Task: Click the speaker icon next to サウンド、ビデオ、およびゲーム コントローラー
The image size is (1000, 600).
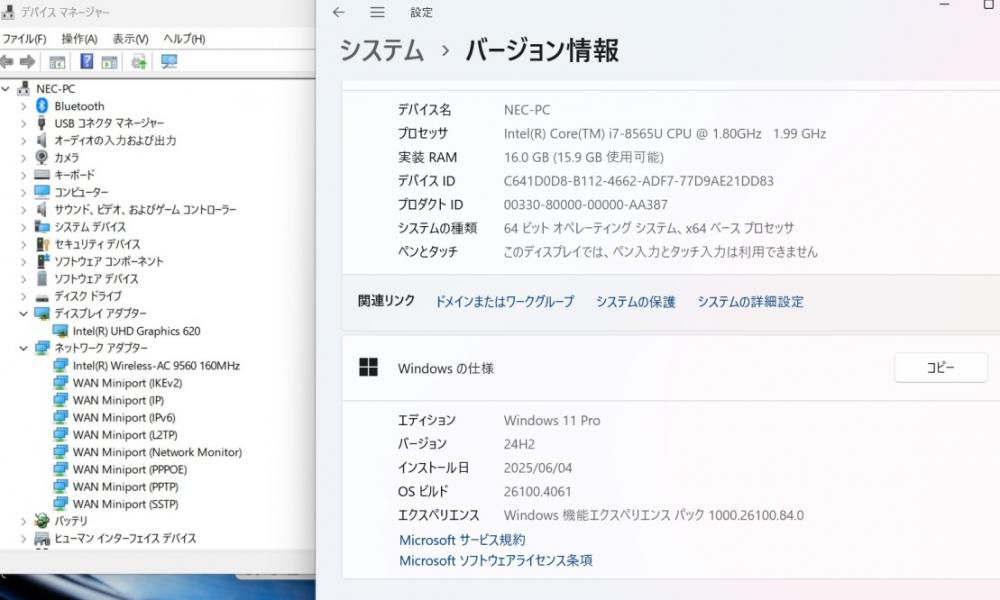Action: 41,209
